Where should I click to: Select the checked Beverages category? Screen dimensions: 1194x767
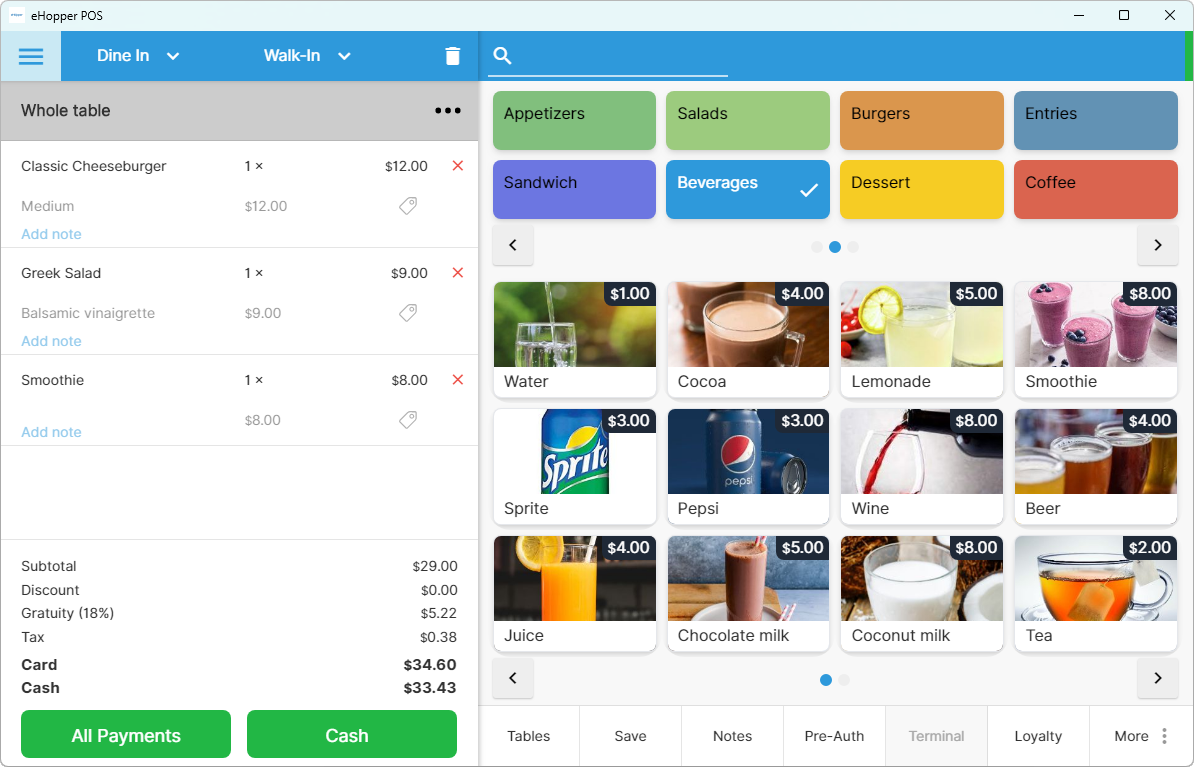pos(747,189)
